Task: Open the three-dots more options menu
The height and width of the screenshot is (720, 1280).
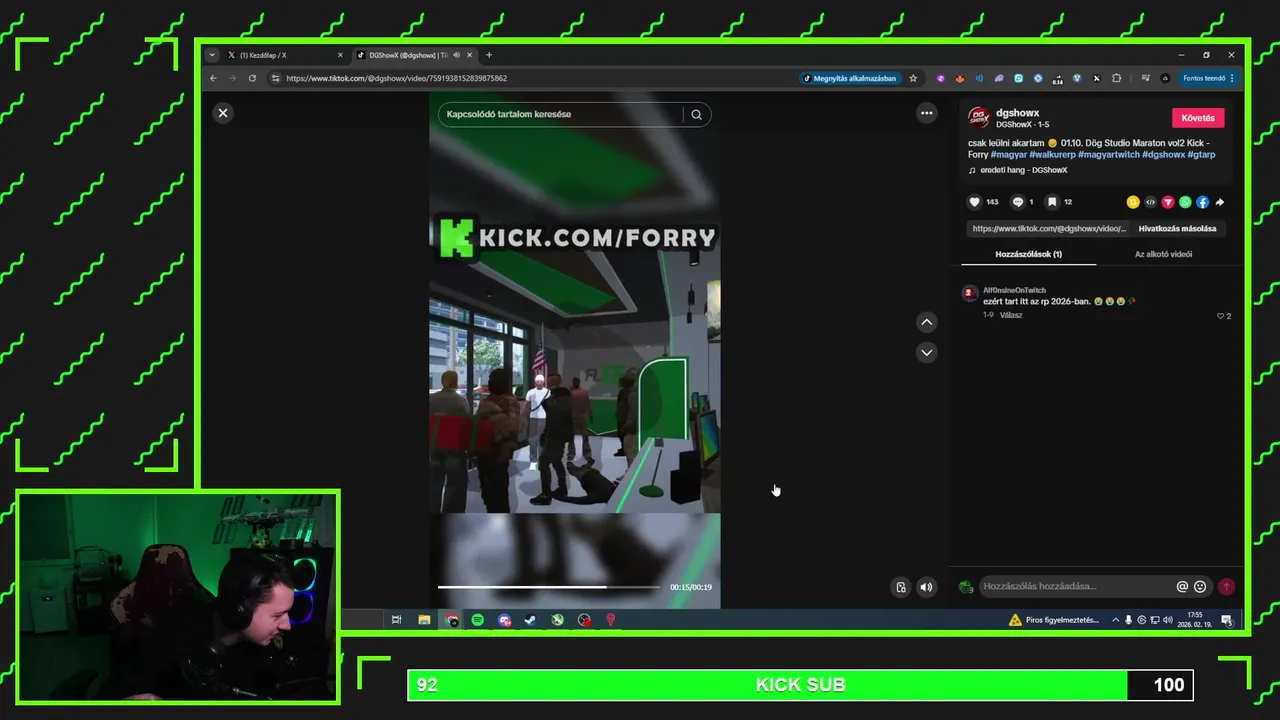Action: pos(927,113)
